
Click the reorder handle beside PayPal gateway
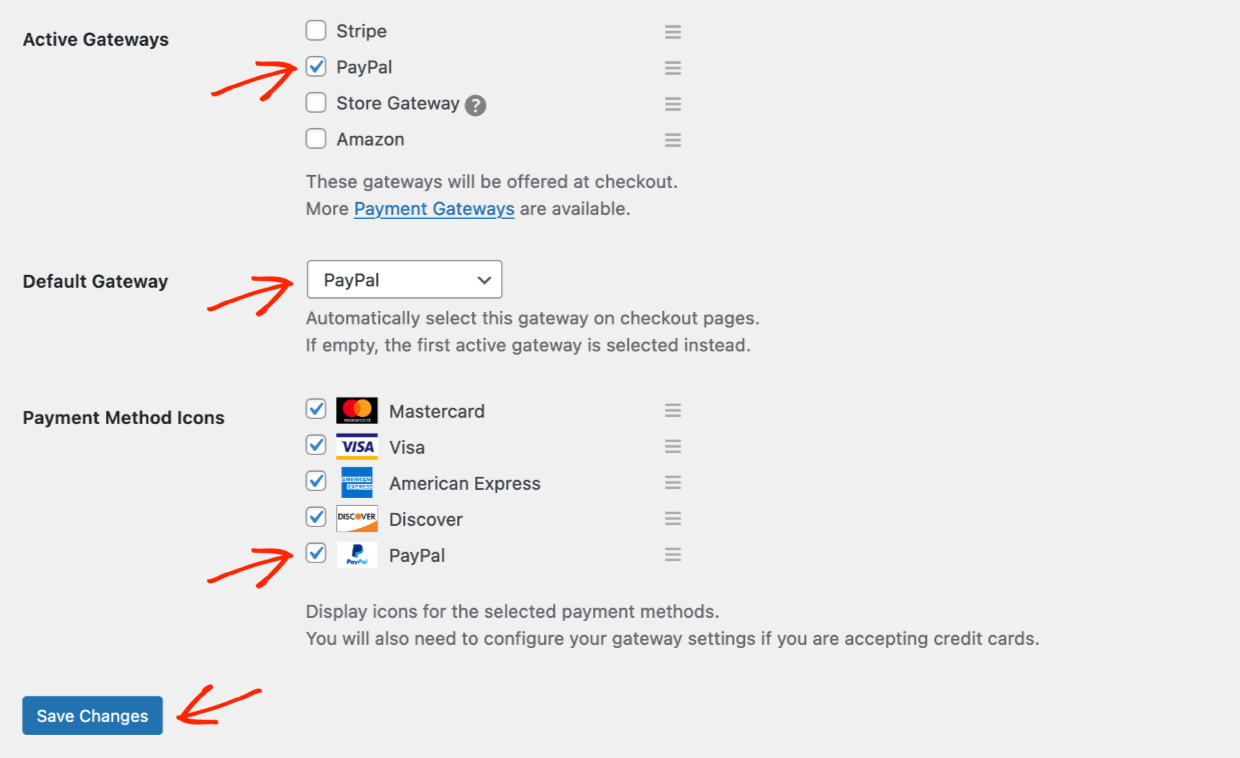pos(673,67)
